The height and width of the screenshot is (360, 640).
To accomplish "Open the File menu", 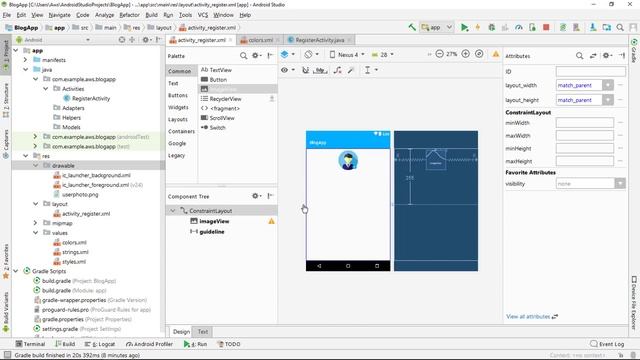I will click(x=7, y=15).
